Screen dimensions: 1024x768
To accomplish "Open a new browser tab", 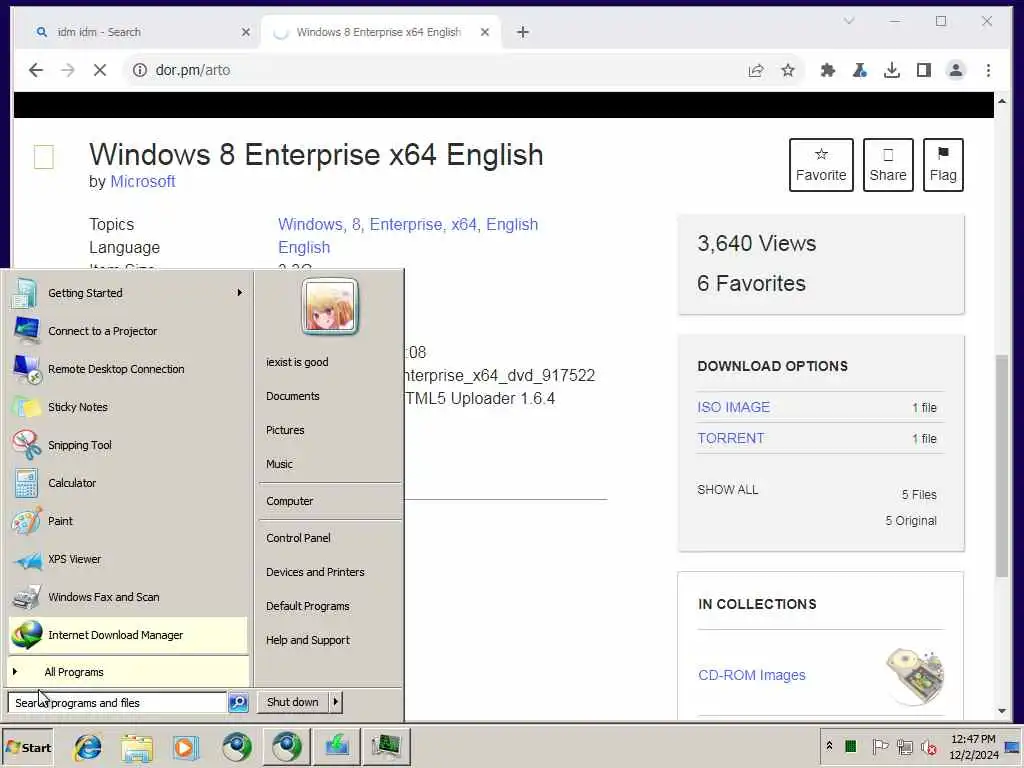I will [522, 32].
